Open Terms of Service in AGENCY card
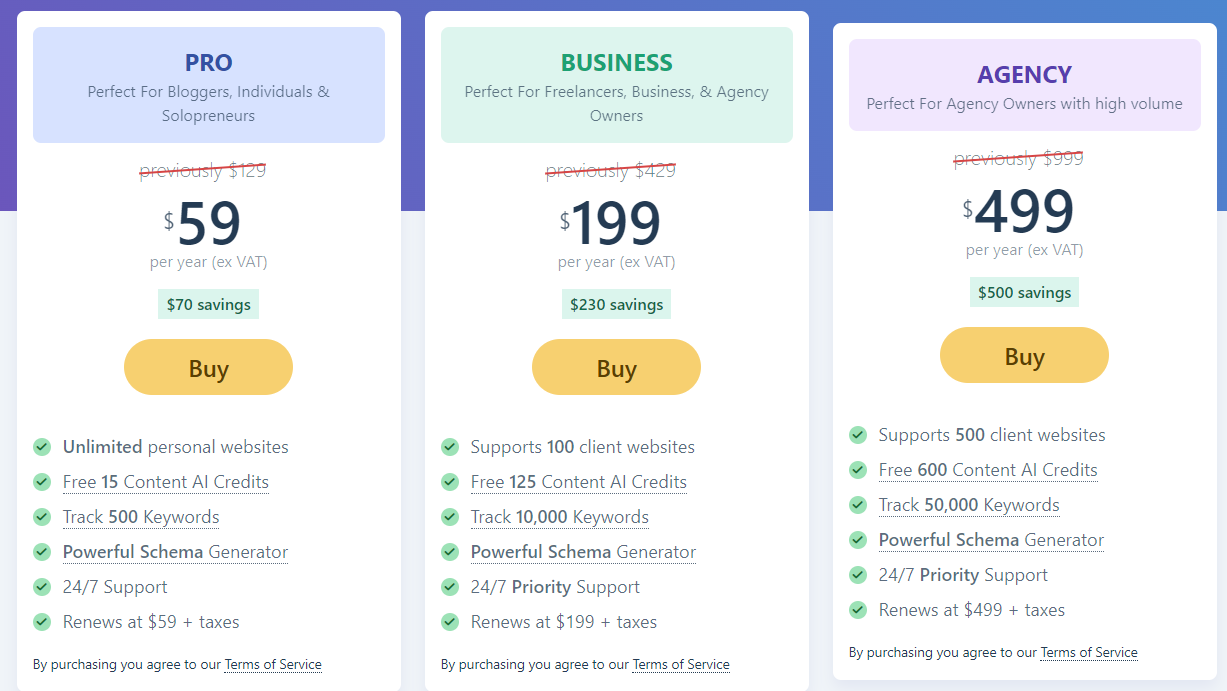The width and height of the screenshot is (1227, 691). point(1089,652)
